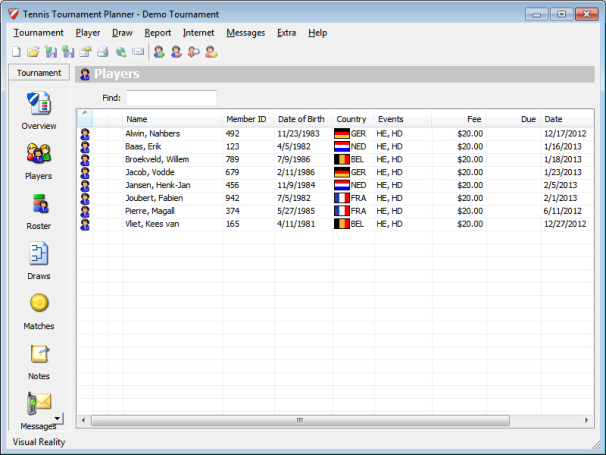Sort by the Events column header
The height and width of the screenshot is (455, 606).
pos(403,119)
